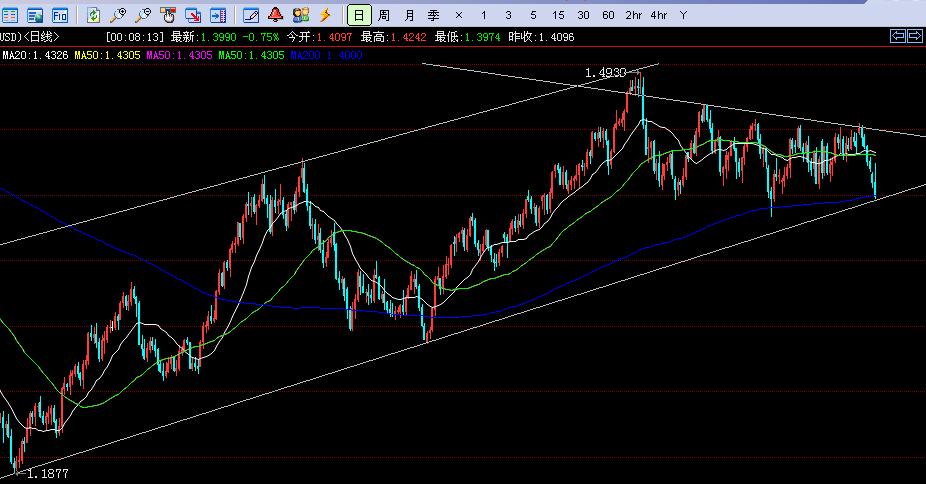Click the red arrow window switch icon
The image size is (926, 484).
[x=193, y=15]
